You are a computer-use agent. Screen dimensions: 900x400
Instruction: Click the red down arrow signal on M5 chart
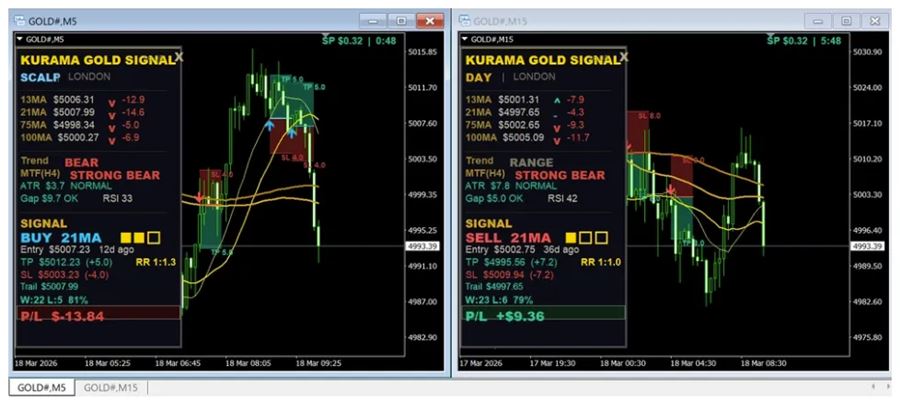(x=199, y=197)
